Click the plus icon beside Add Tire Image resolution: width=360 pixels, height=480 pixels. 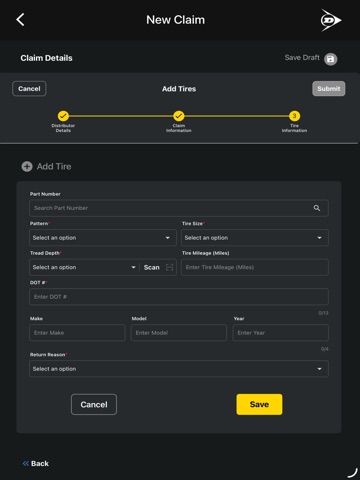pyautogui.click(x=27, y=166)
